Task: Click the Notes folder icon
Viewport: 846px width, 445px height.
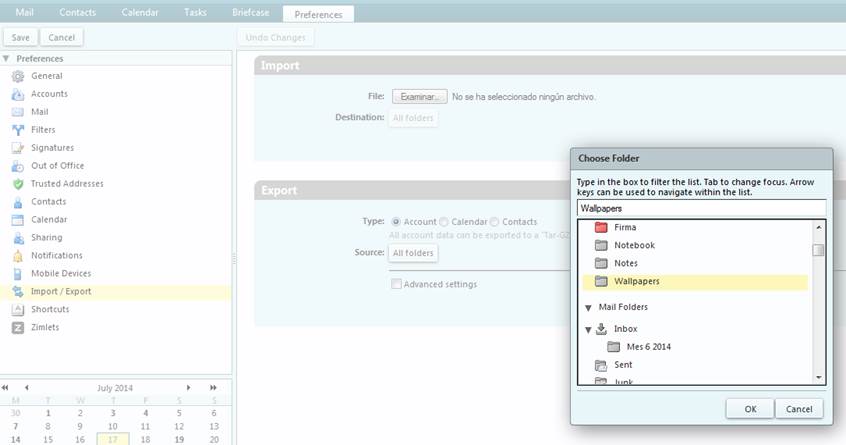Action: pyautogui.click(x=601, y=263)
